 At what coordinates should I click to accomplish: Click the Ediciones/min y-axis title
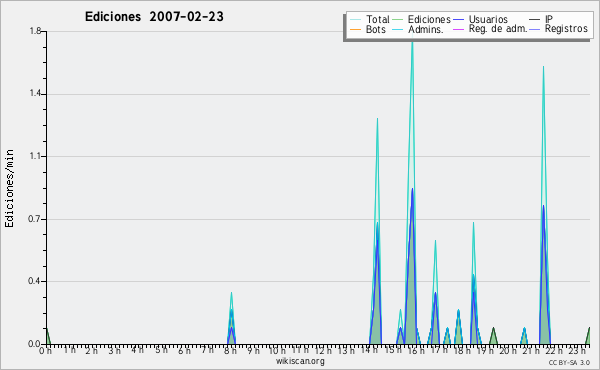(9, 188)
